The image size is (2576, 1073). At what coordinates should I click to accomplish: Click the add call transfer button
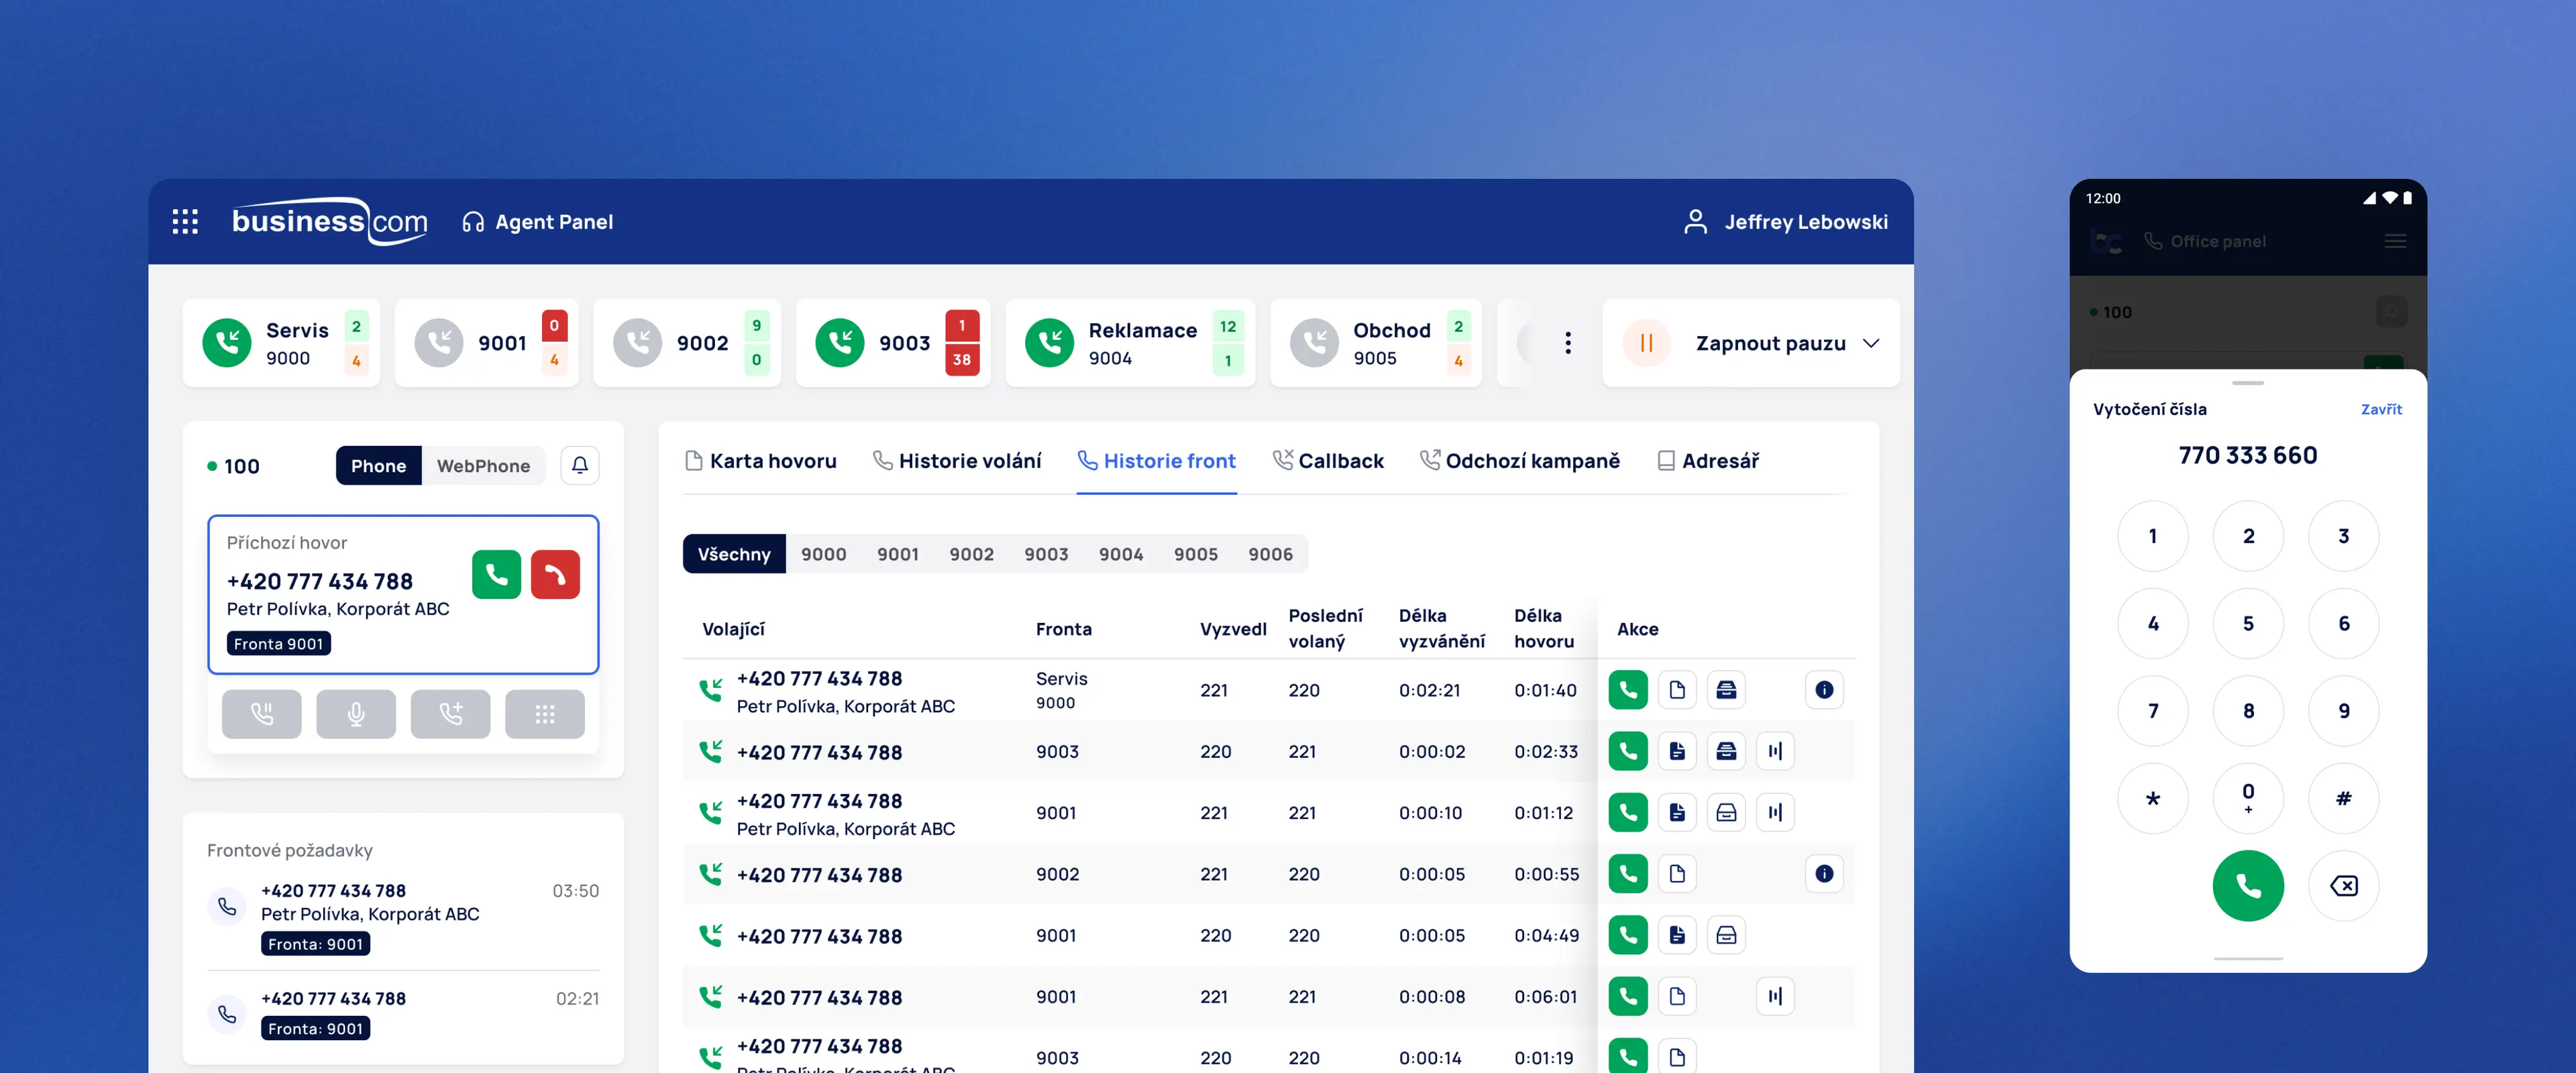click(450, 714)
